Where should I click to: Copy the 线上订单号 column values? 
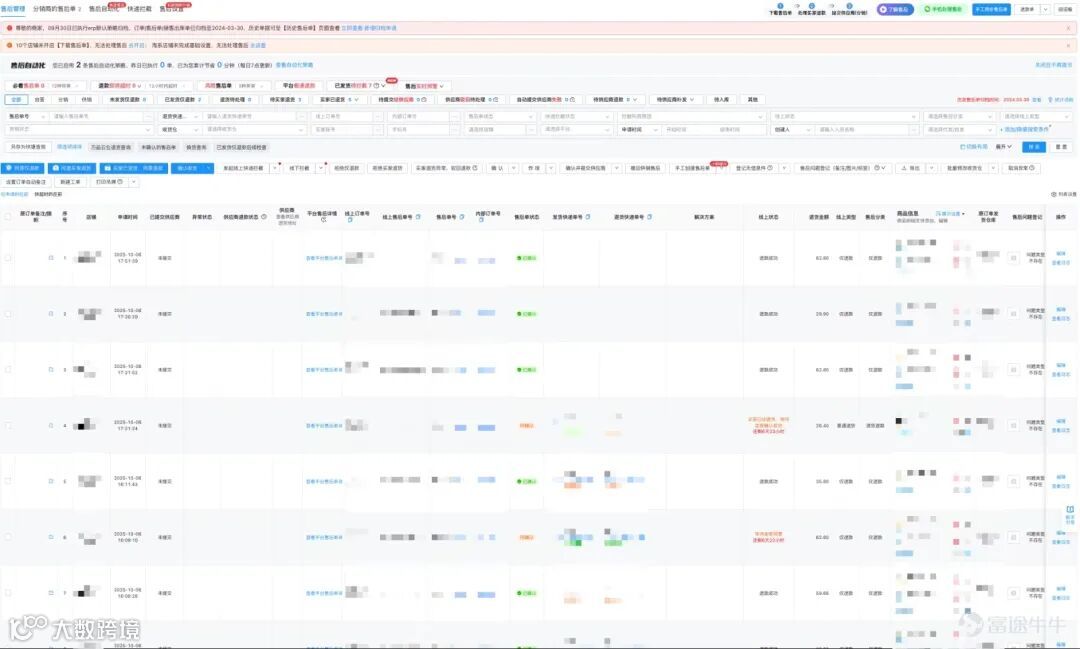(x=350, y=220)
